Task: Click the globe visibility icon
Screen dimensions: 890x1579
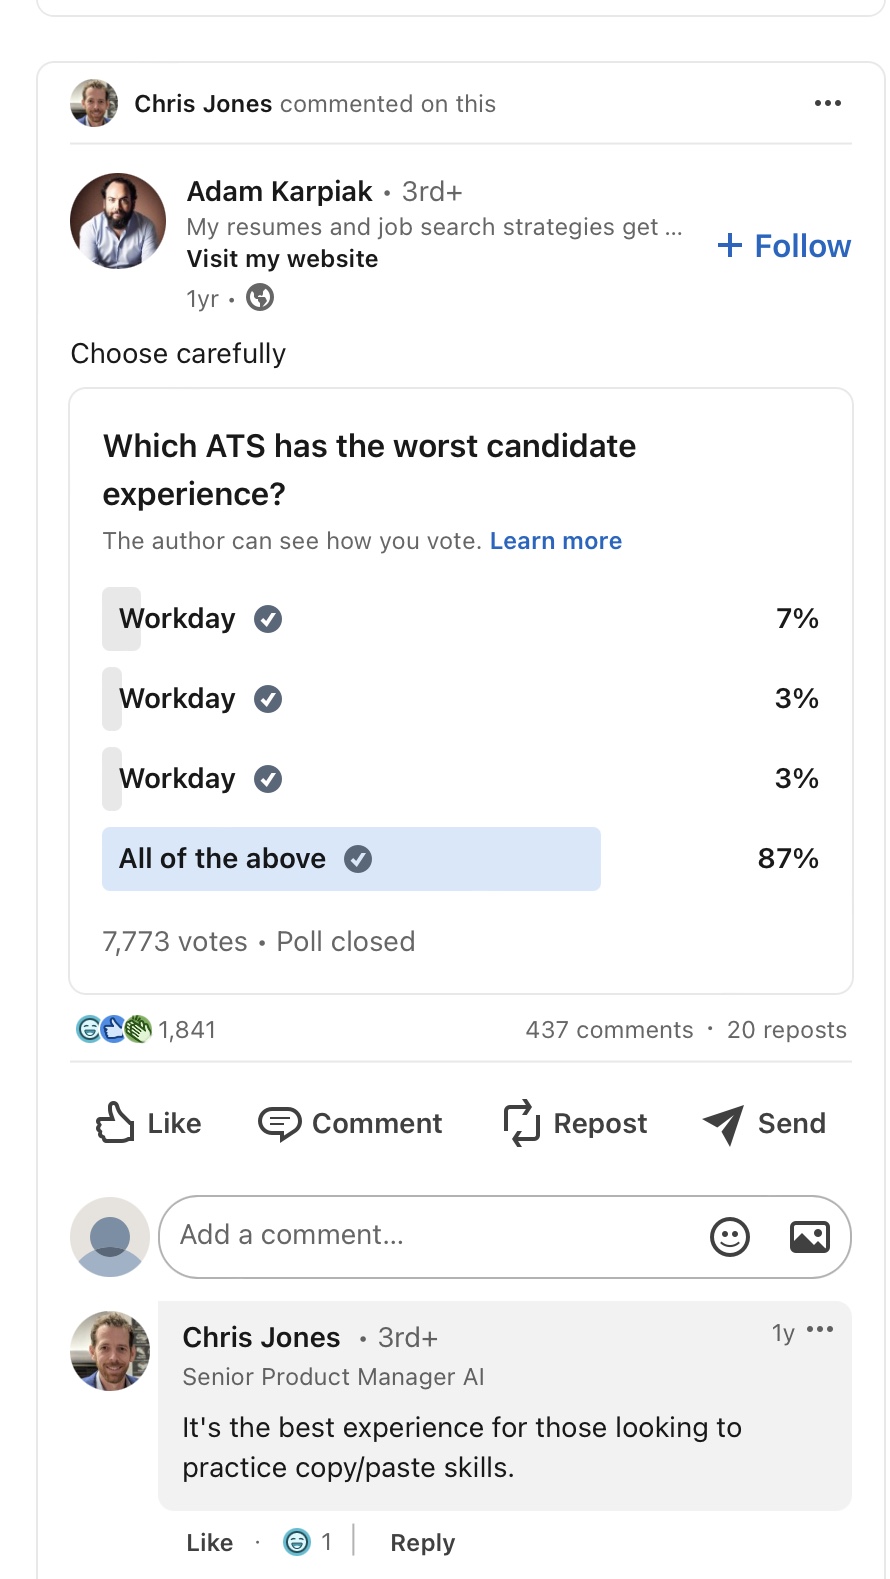Action: [260, 298]
